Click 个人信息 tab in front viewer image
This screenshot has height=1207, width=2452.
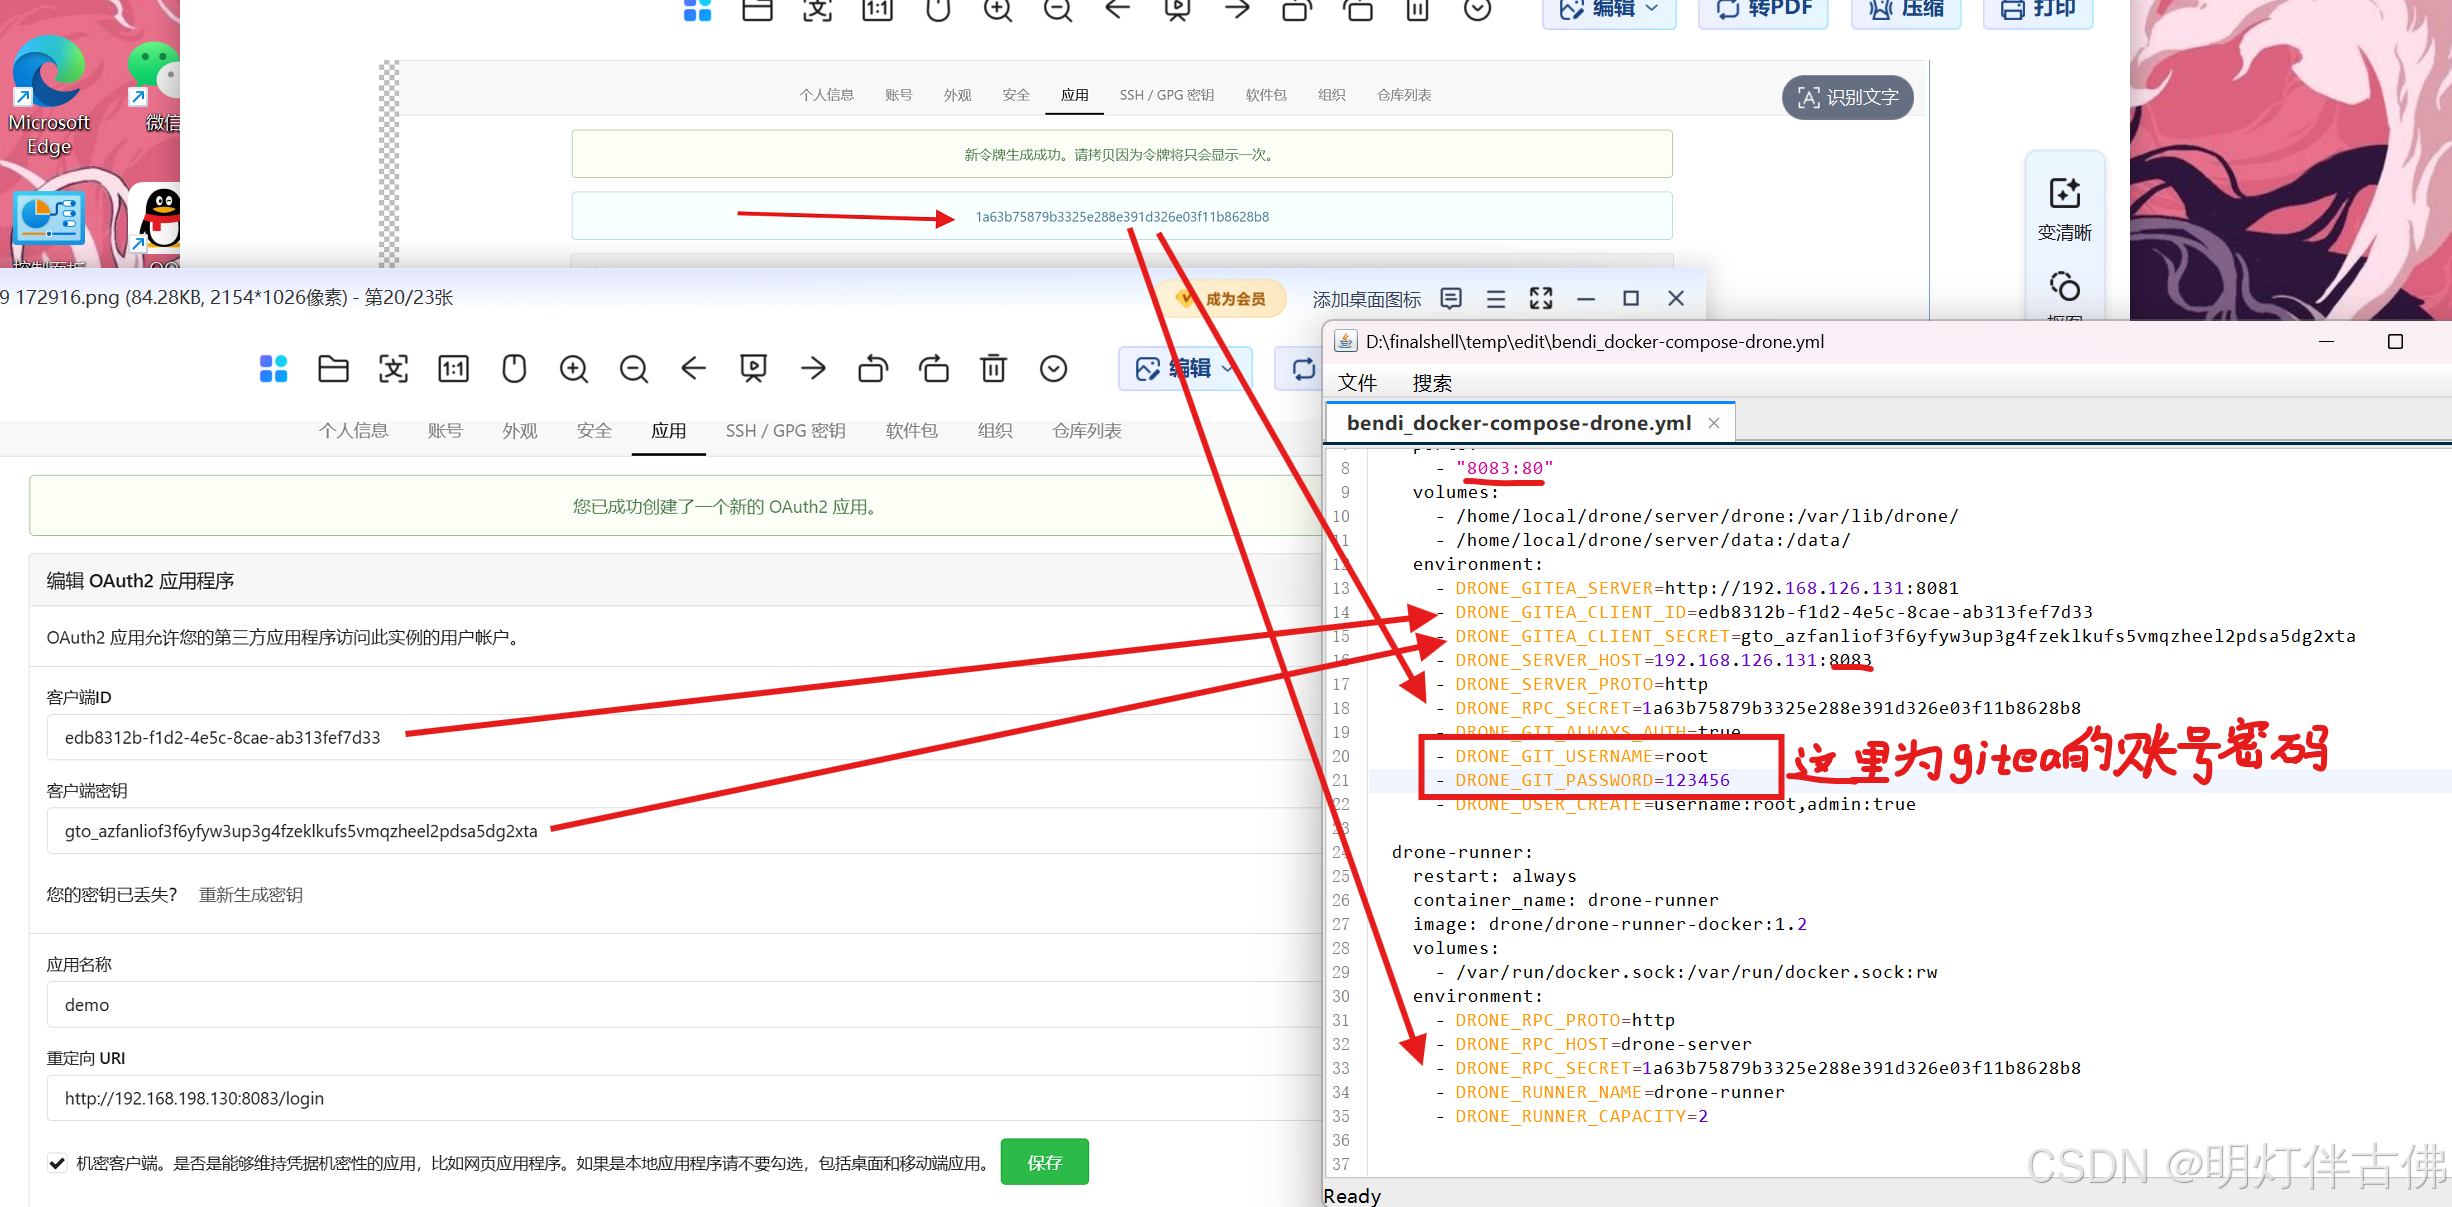tap(353, 430)
